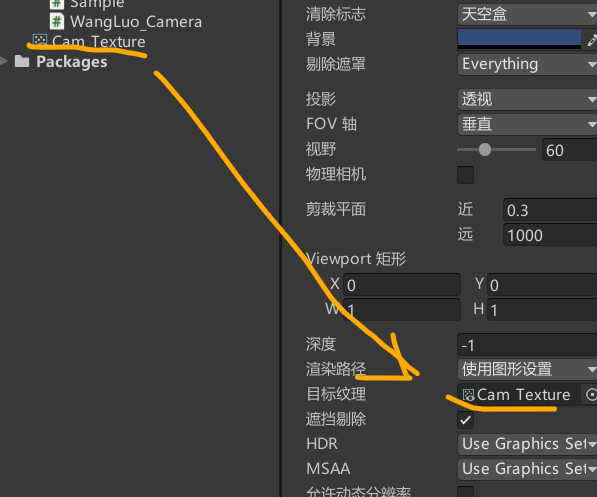The image size is (597, 497).
Task: Click the Viewport Y field
Action: click(x=542, y=285)
